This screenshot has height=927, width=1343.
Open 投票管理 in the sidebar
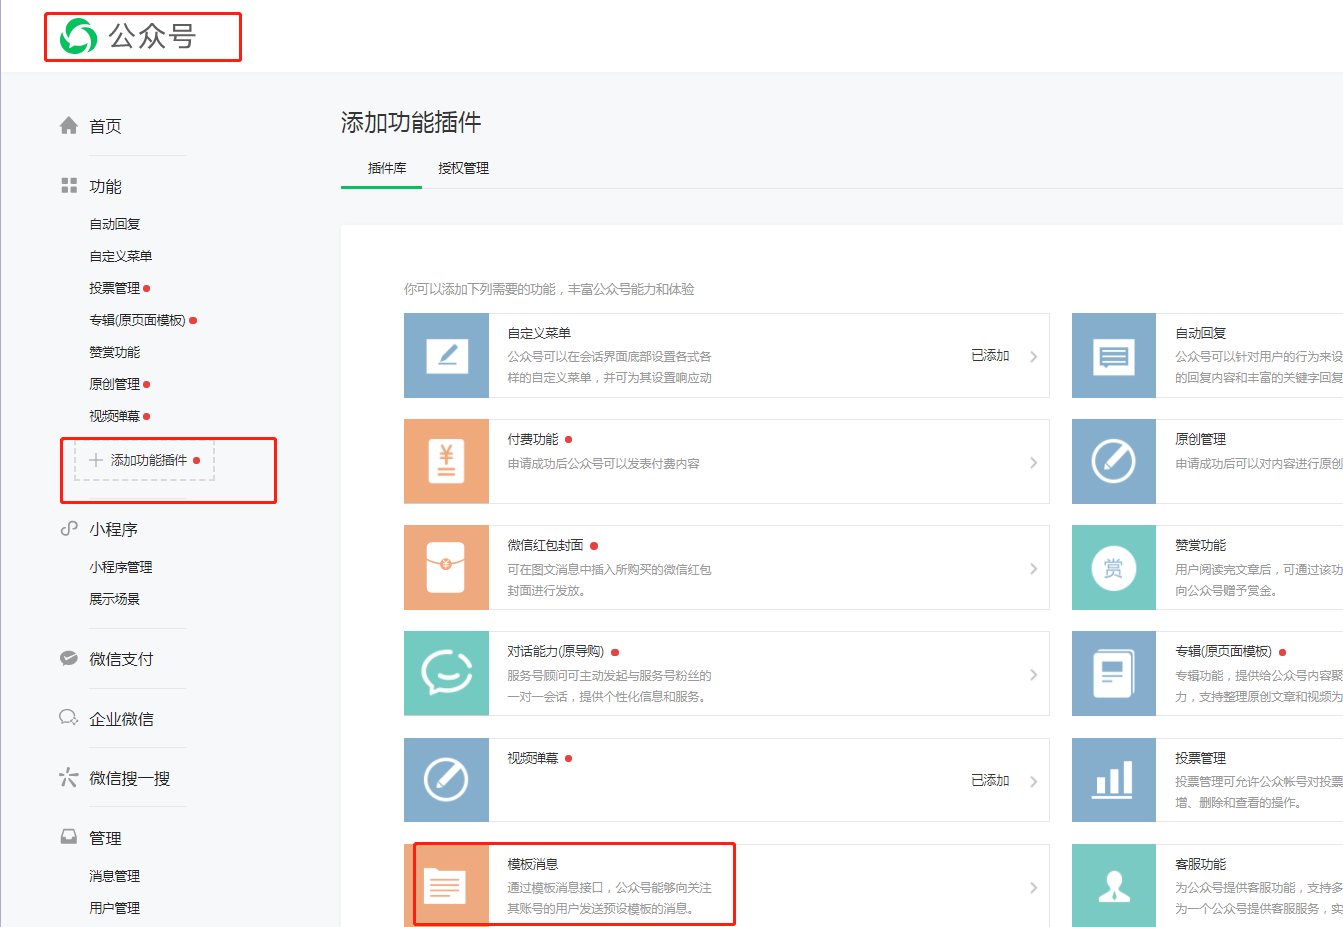[115, 288]
